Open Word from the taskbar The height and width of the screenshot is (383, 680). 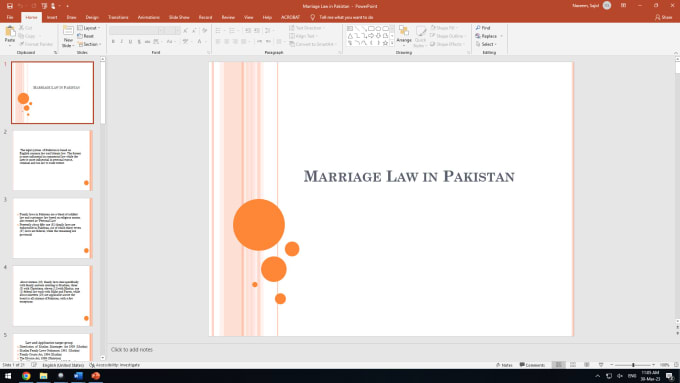tap(78, 376)
